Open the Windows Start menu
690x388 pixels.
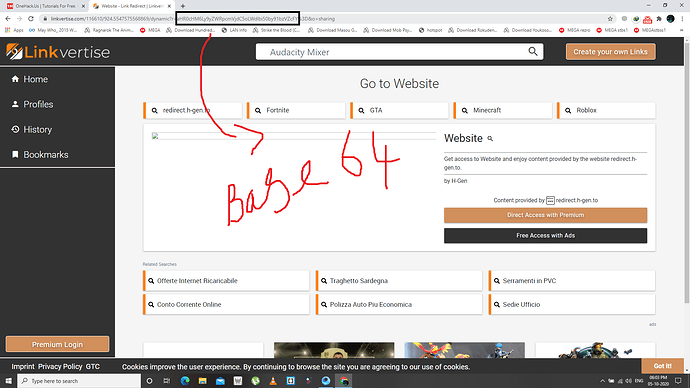tap(8, 381)
